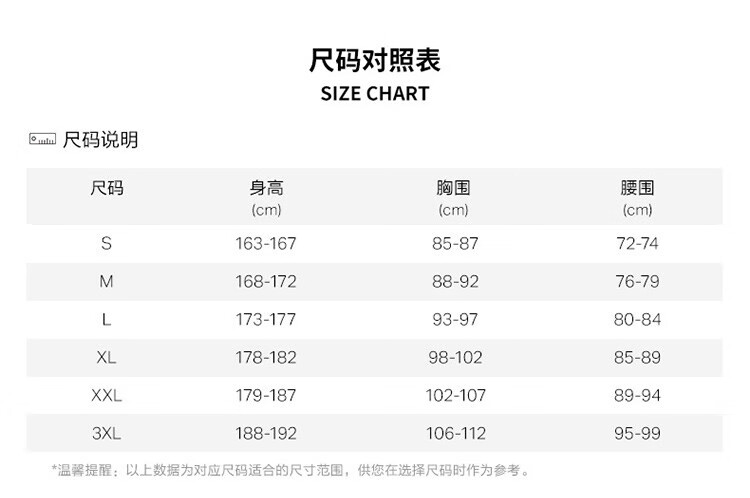
Task: Click the SIZE CHART subtitle
Action: click(x=375, y=93)
